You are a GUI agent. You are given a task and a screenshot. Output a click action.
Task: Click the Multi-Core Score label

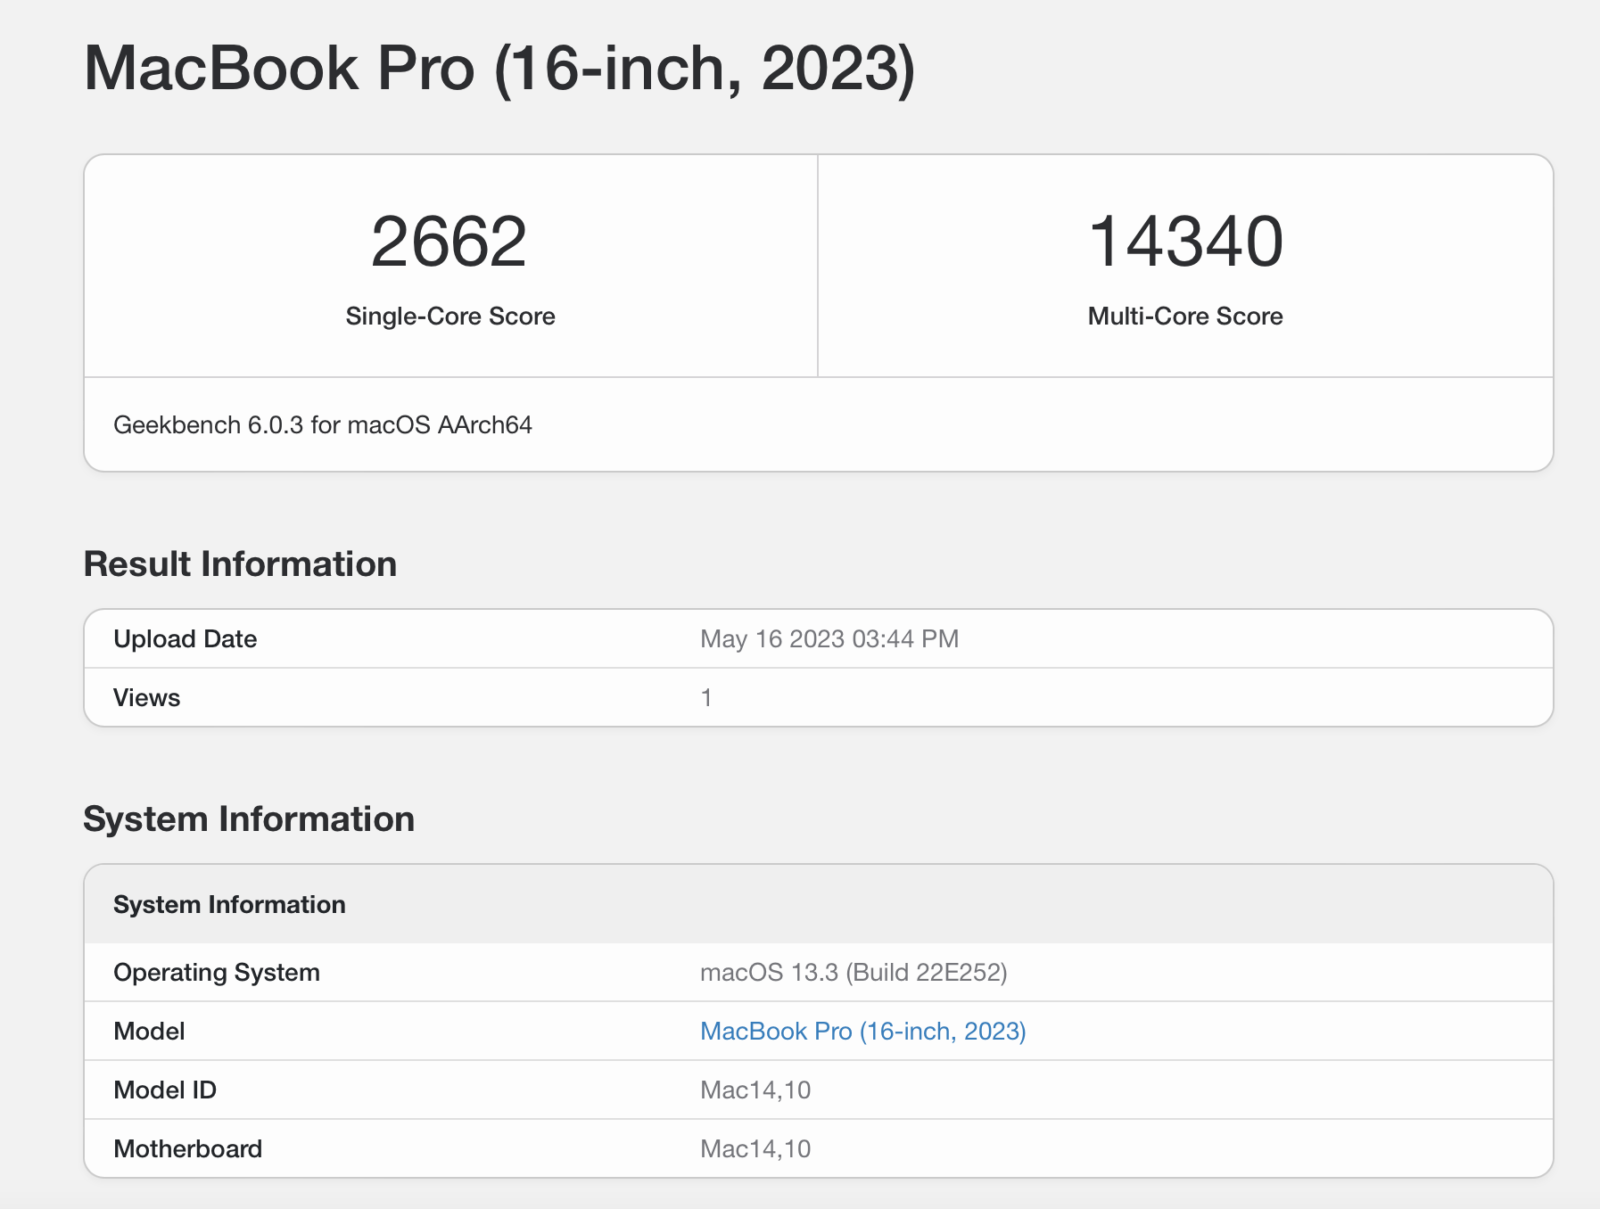pos(1185,316)
